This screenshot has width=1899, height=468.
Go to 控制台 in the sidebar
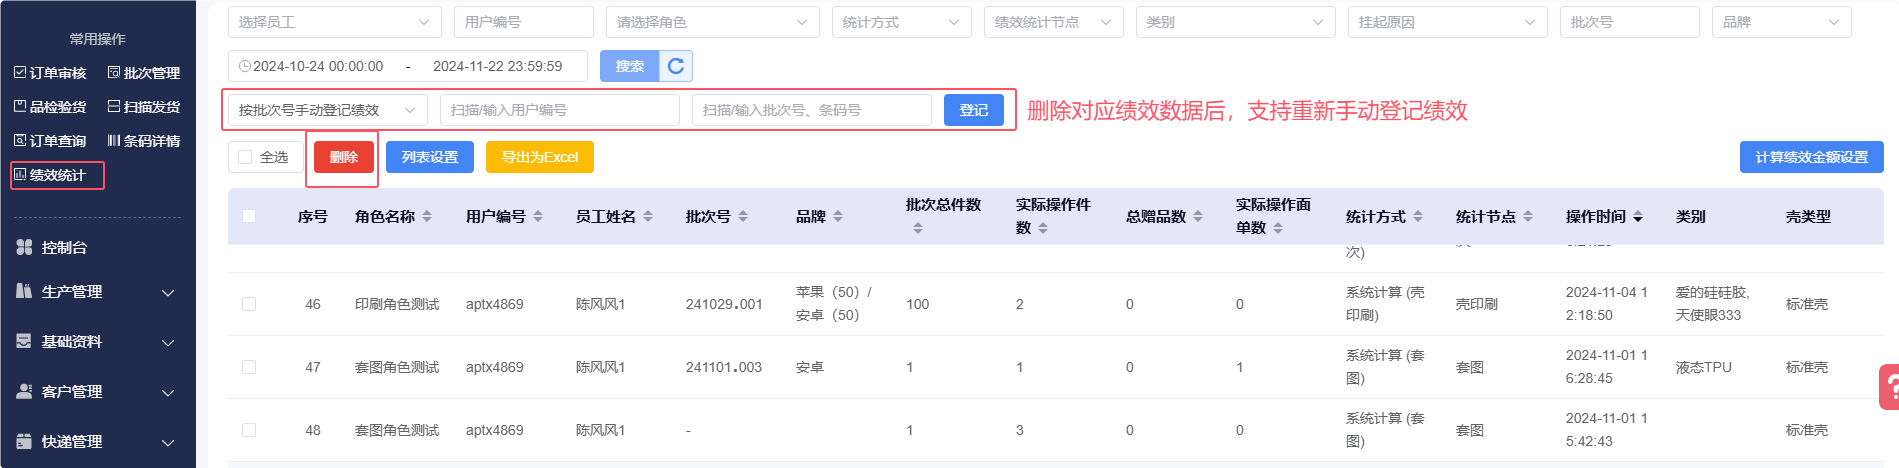tap(64, 247)
